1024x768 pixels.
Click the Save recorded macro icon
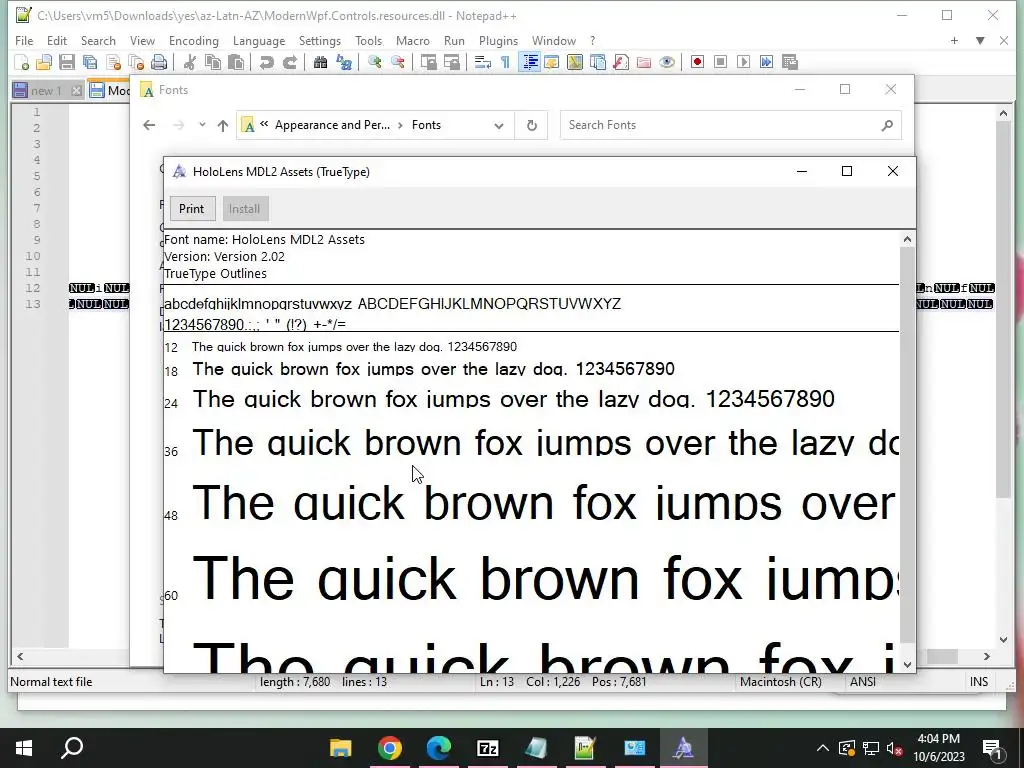click(x=790, y=62)
